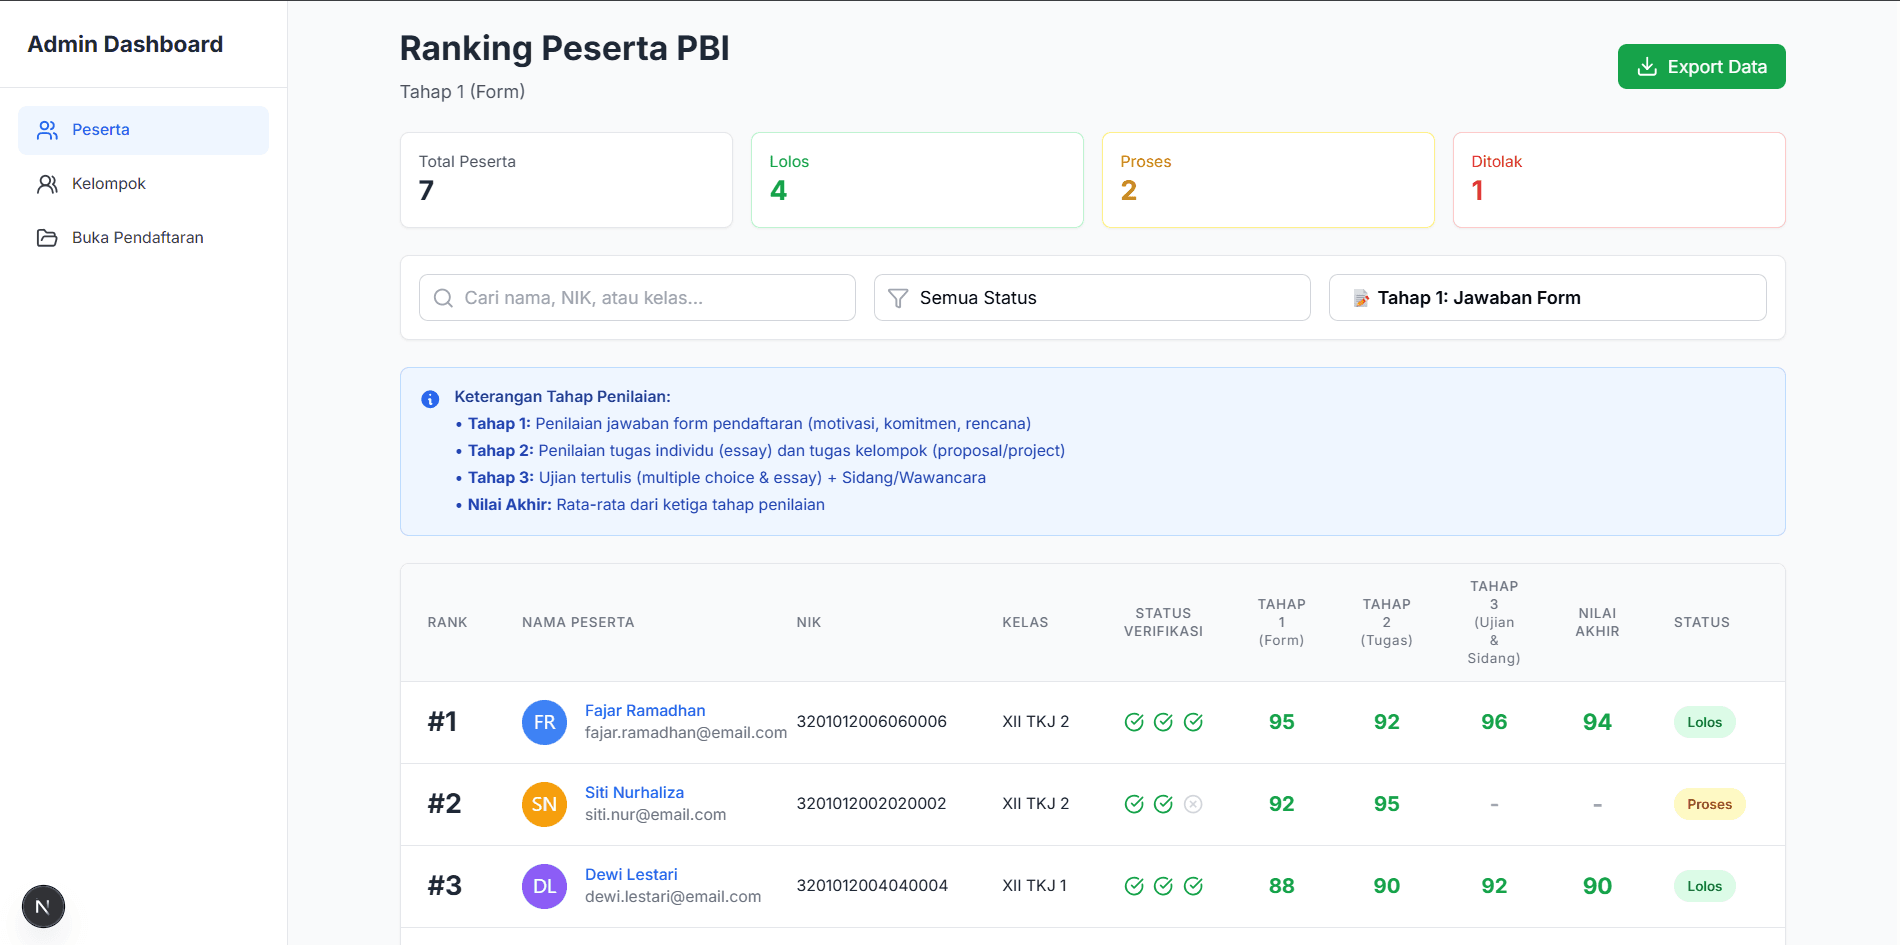
Task: Click the RANK column header
Action: tap(447, 622)
